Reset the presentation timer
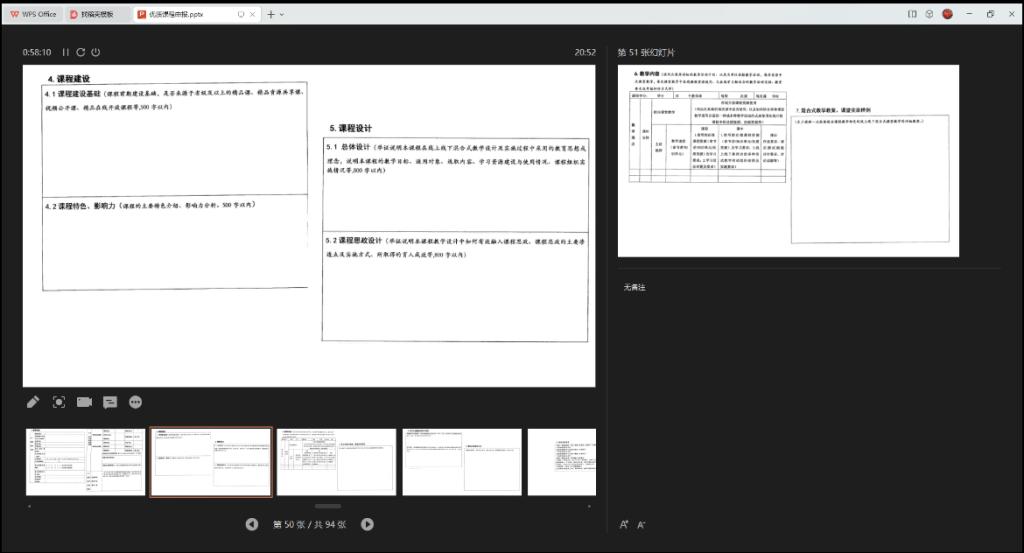The width and height of the screenshot is (1024, 553). (x=81, y=52)
